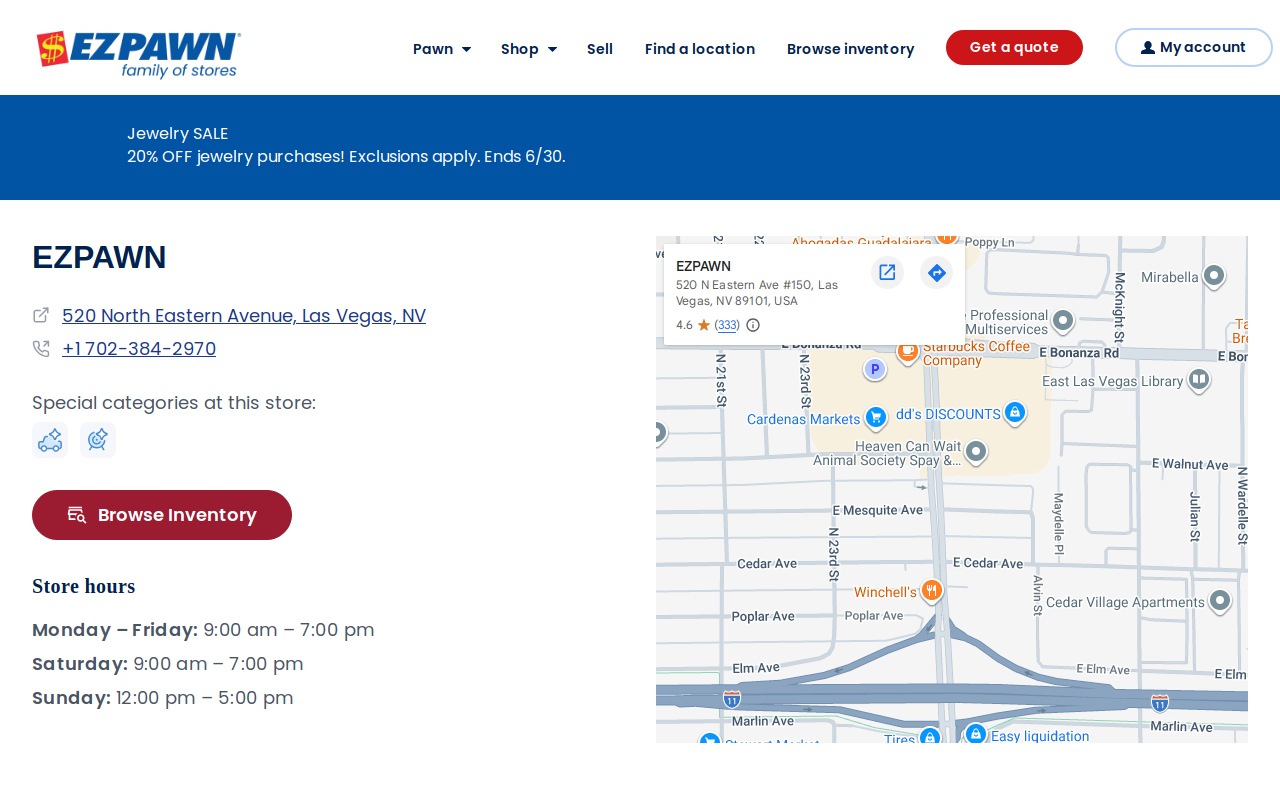1280x800 pixels.
Task: Click the Saturday 9:00 am – 7:00 pm hours
Action: pyautogui.click(x=168, y=664)
